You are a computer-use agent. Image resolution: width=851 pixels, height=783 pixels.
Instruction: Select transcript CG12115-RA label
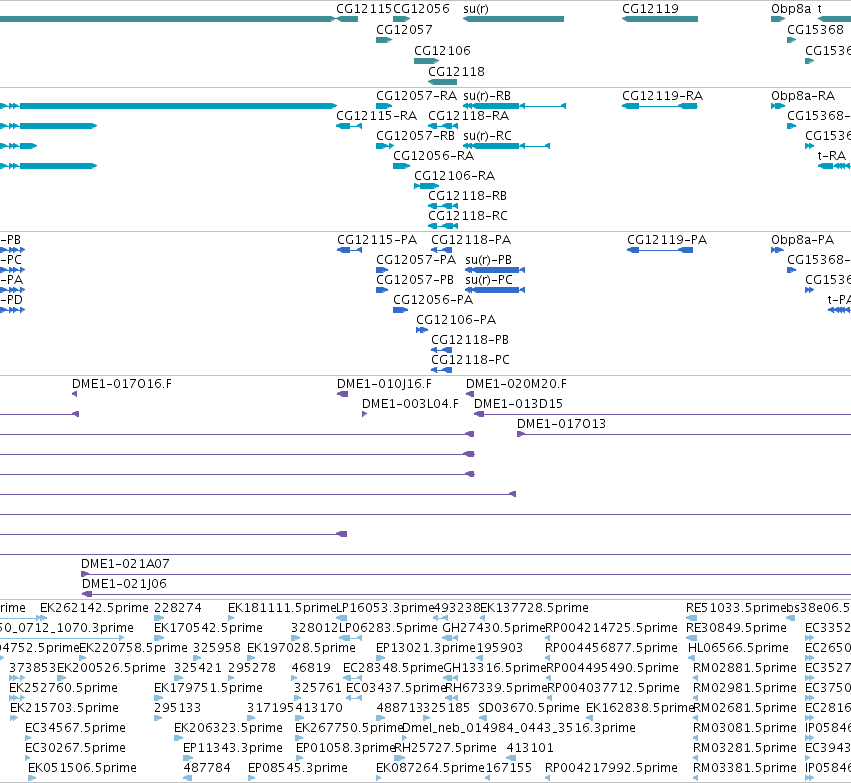[x=376, y=116]
